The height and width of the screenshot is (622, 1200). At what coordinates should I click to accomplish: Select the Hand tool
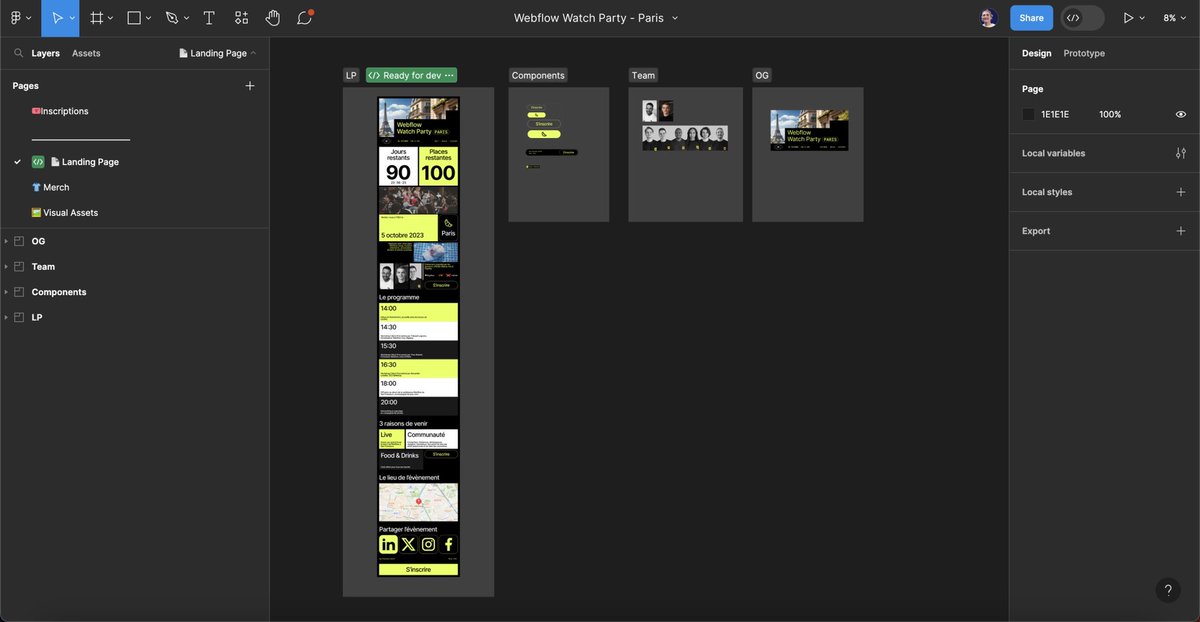[x=273, y=18]
